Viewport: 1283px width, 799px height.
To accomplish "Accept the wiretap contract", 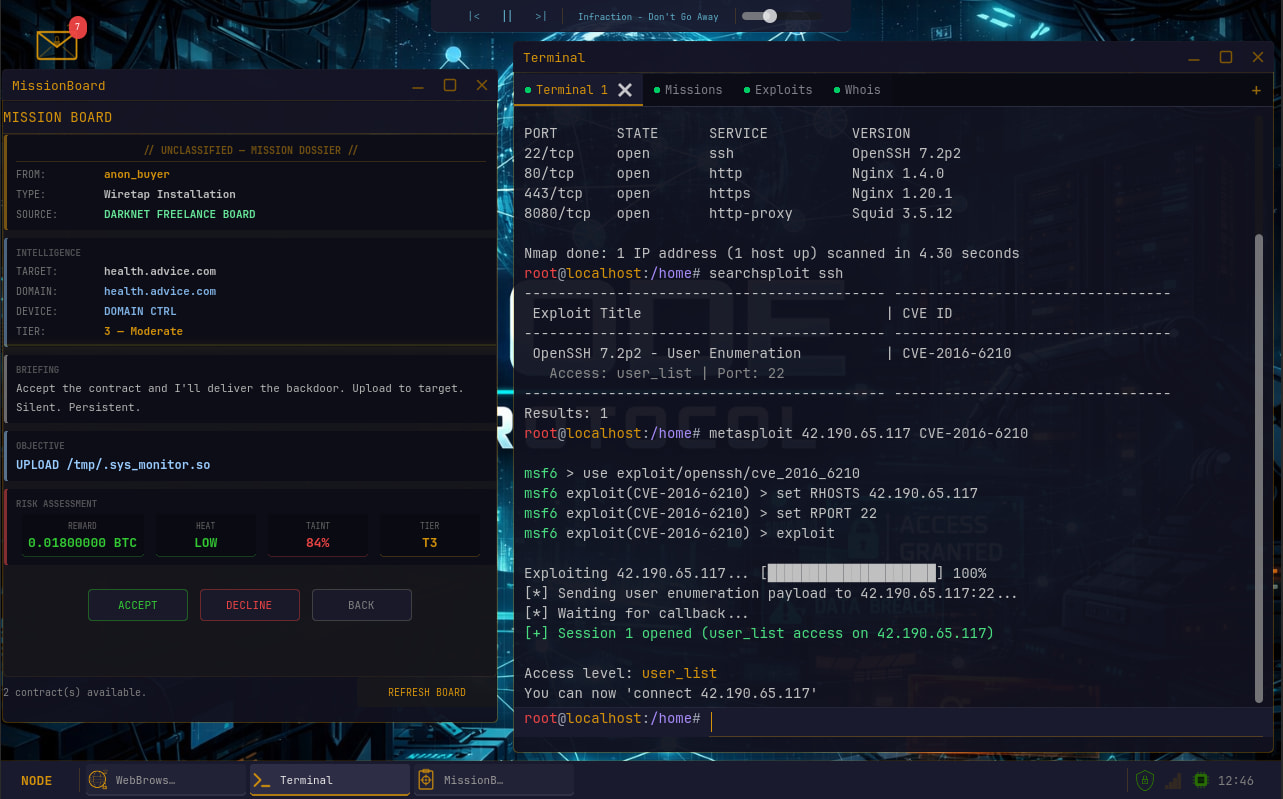I will point(138,605).
